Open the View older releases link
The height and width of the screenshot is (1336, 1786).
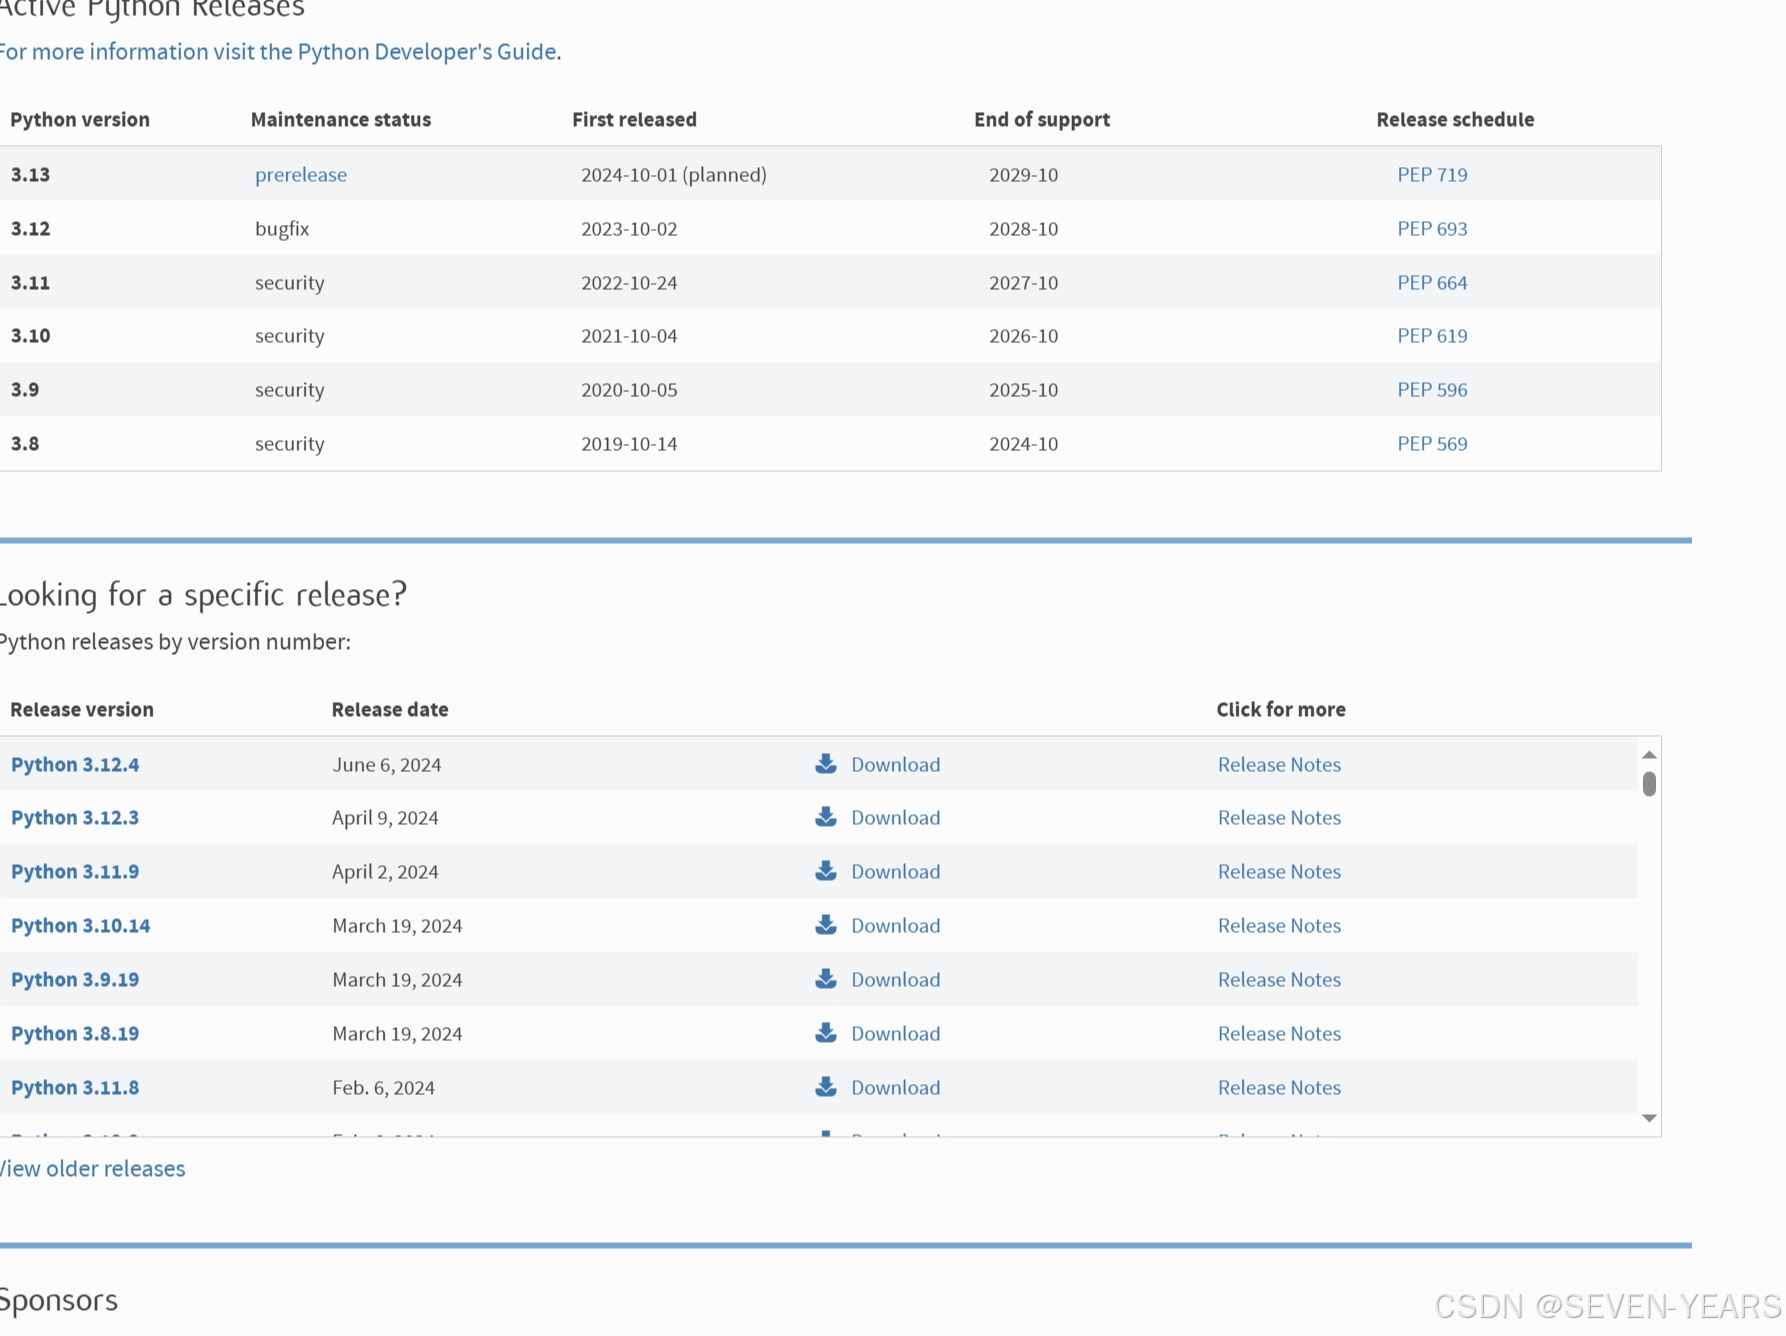pyautogui.click(x=92, y=1168)
